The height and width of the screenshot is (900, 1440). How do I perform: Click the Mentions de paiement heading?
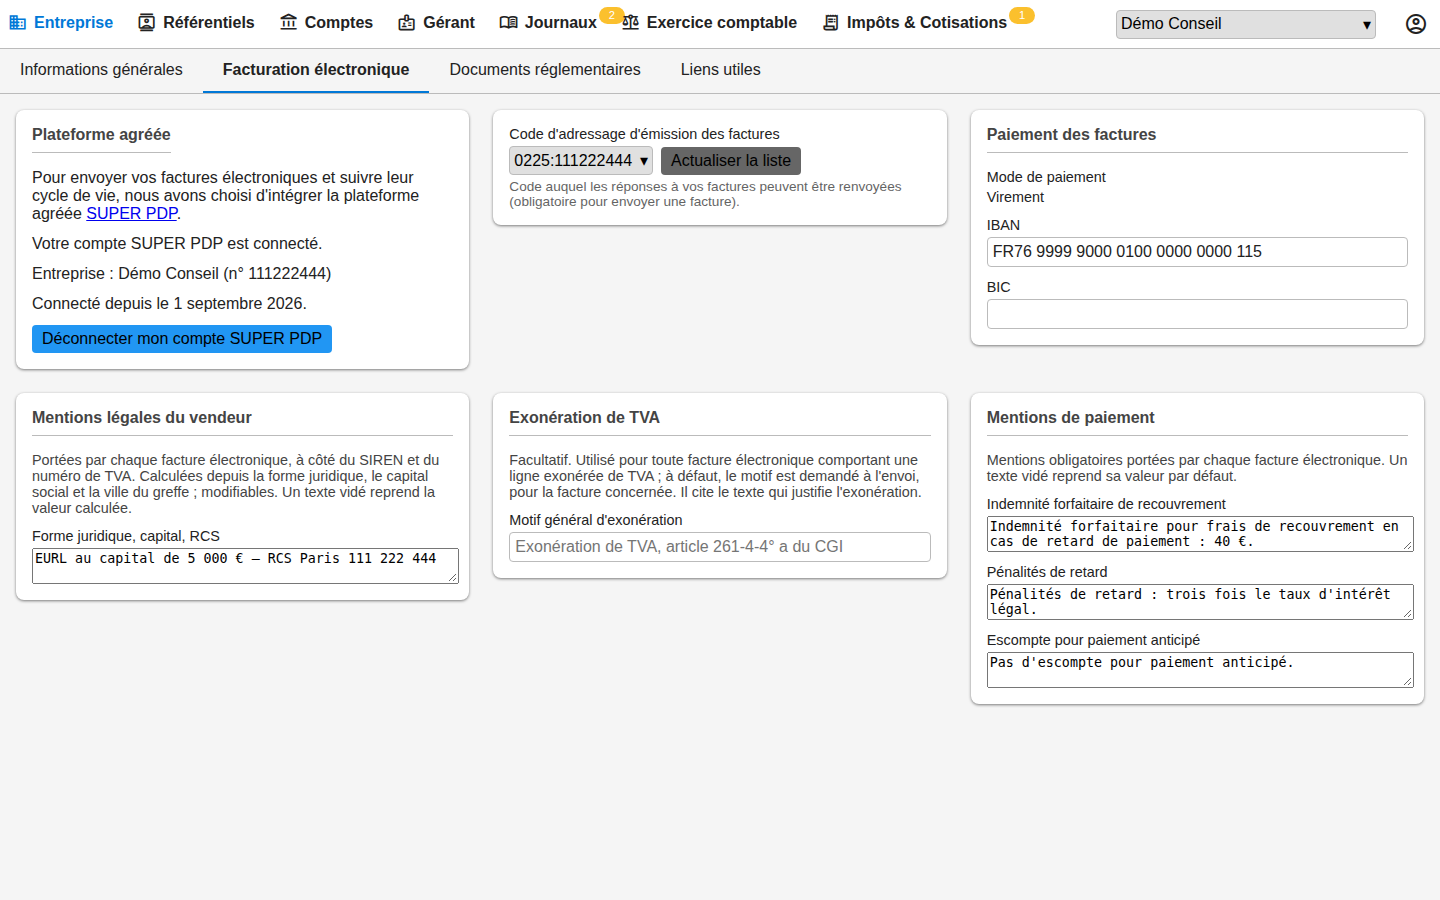pos(1070,417)
